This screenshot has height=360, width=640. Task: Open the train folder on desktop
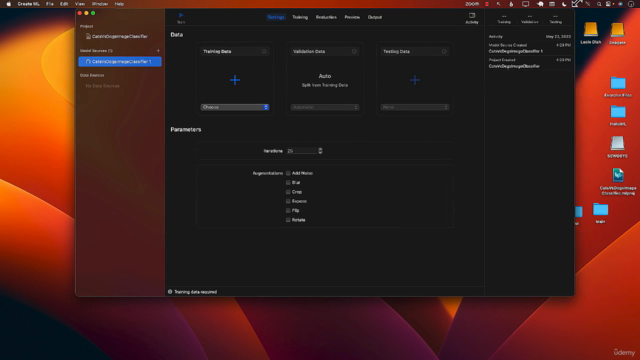[x=600, y=210]
